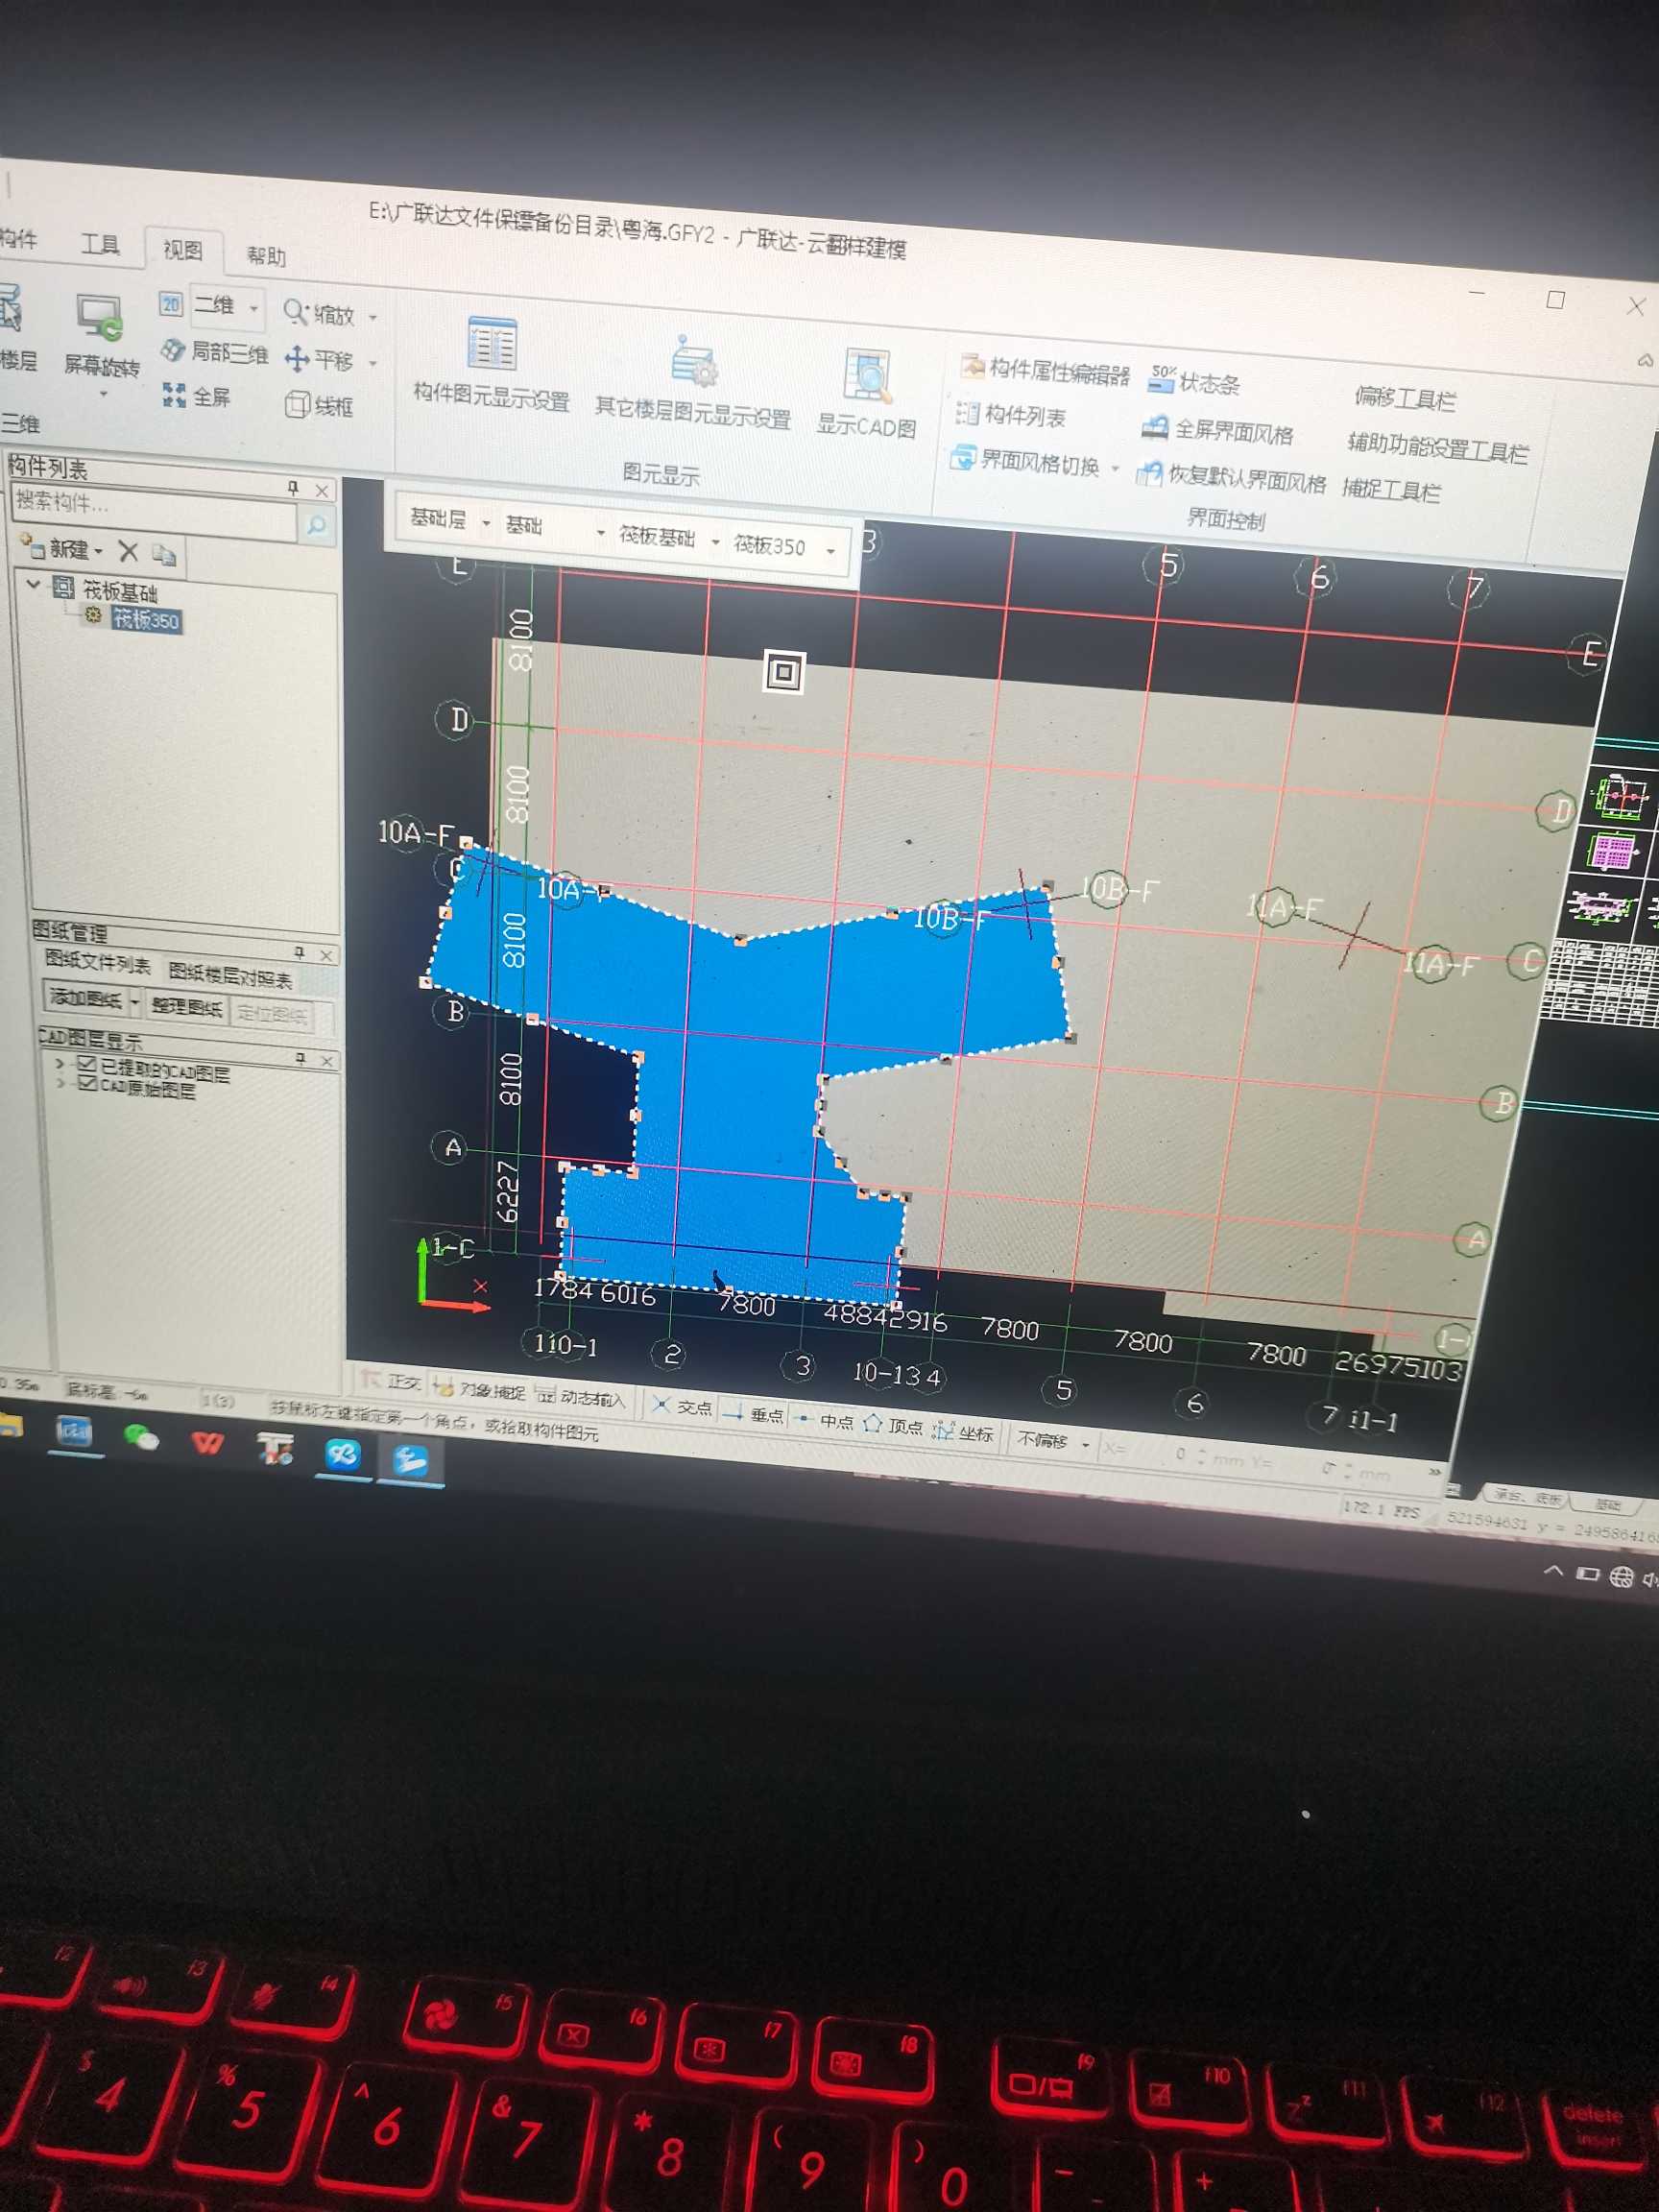Open the 基础层 floor dropdown
Image resolution: width=1659 pixels, height=2212 pixels.
[x=487, y=523]
